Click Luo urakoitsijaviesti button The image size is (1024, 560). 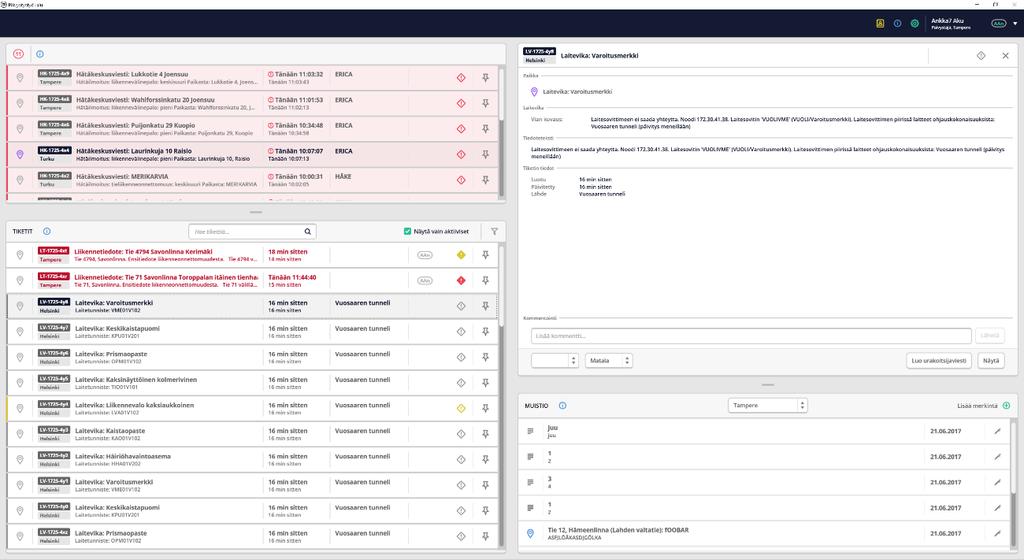pos(938,360)
